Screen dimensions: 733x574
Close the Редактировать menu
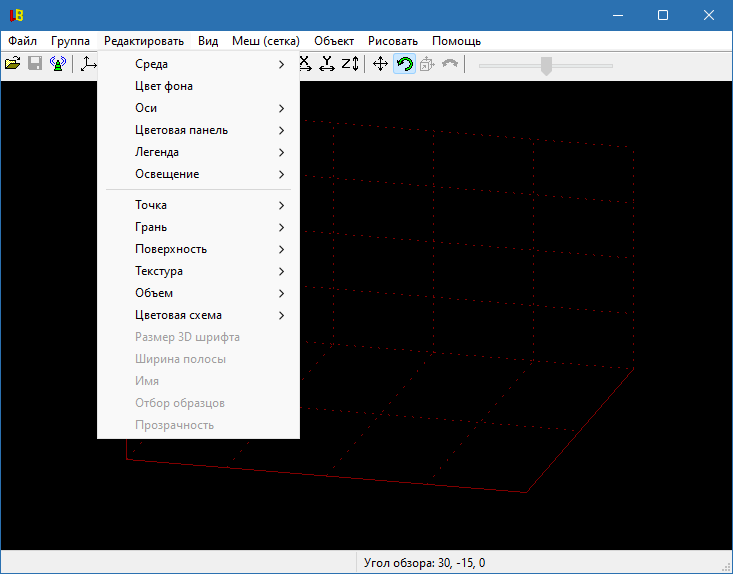click(x=144, y=41)
